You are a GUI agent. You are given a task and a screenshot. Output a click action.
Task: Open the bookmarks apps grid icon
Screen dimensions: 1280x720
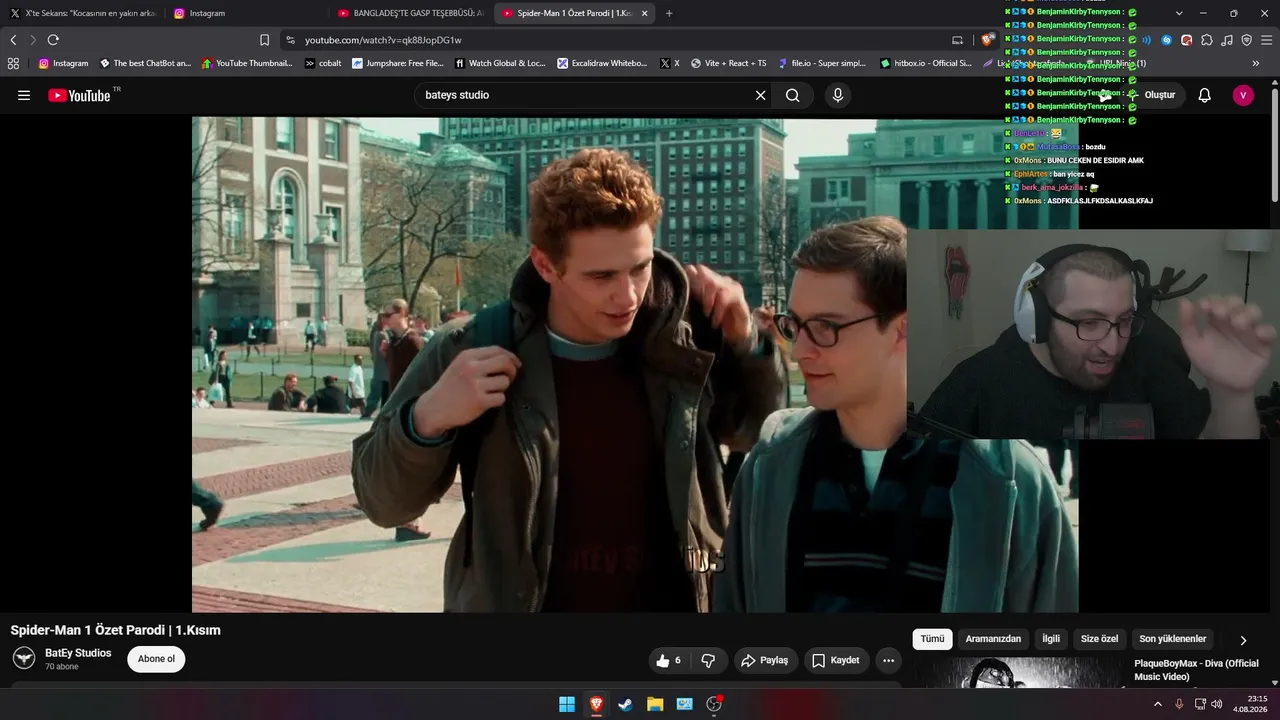pos(13,63)
